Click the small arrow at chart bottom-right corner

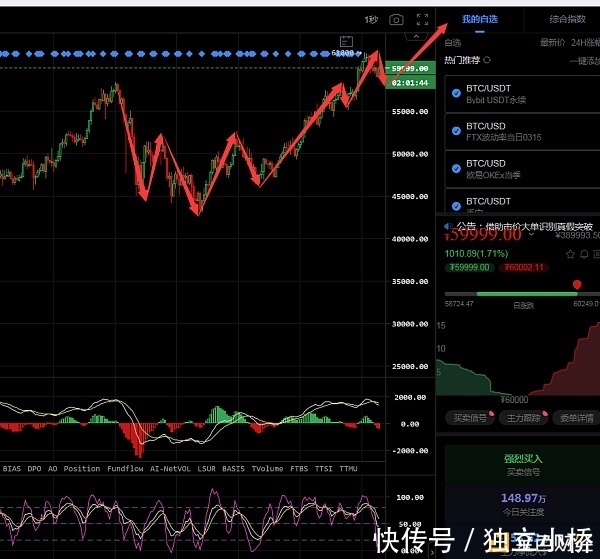432,552
